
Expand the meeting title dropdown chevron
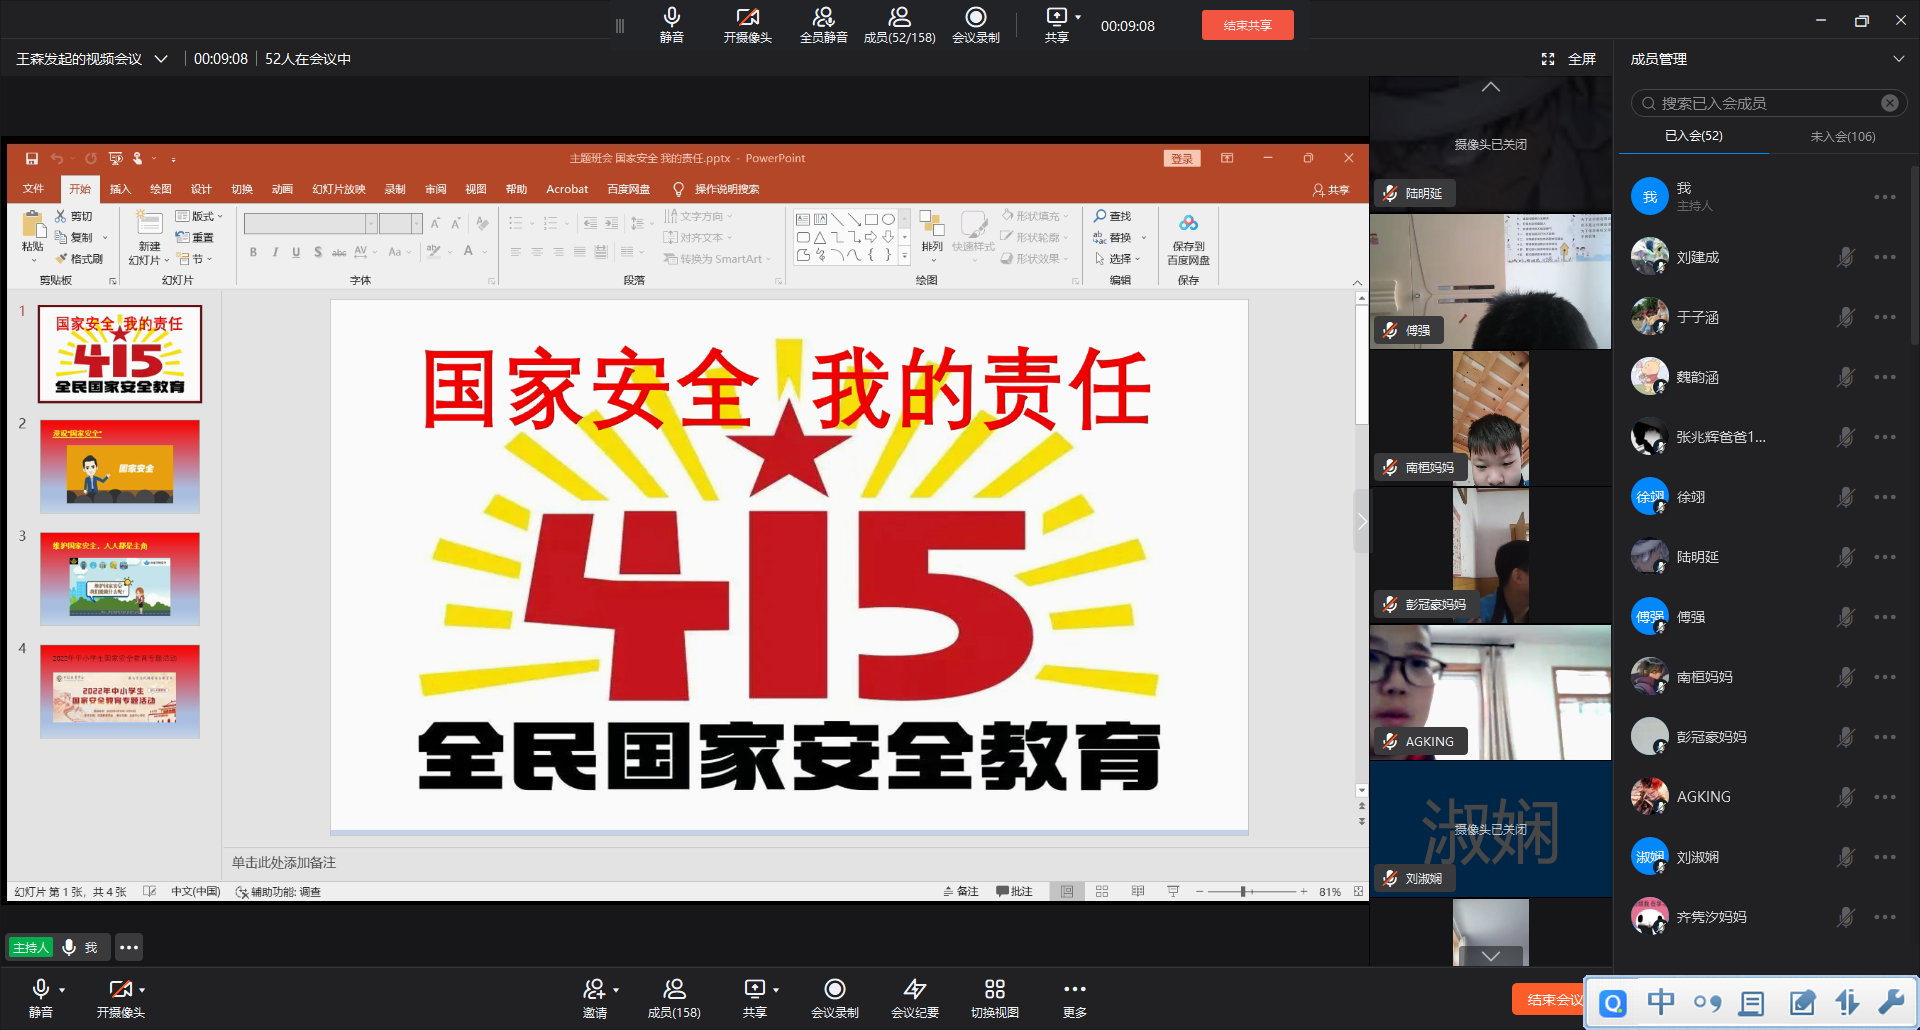(x=161, y=59)
